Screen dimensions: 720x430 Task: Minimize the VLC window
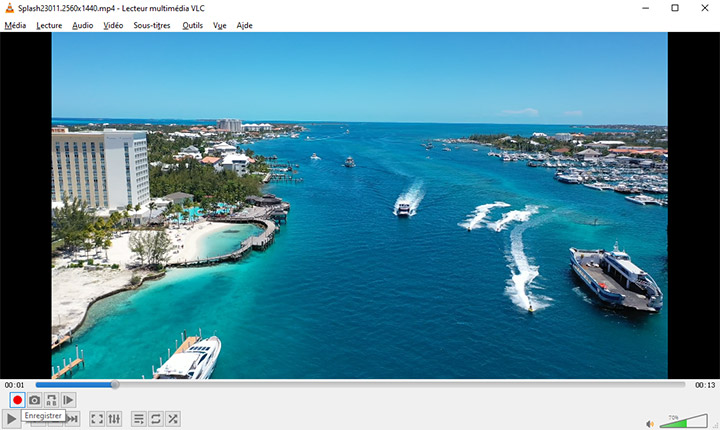click(646, 8)
